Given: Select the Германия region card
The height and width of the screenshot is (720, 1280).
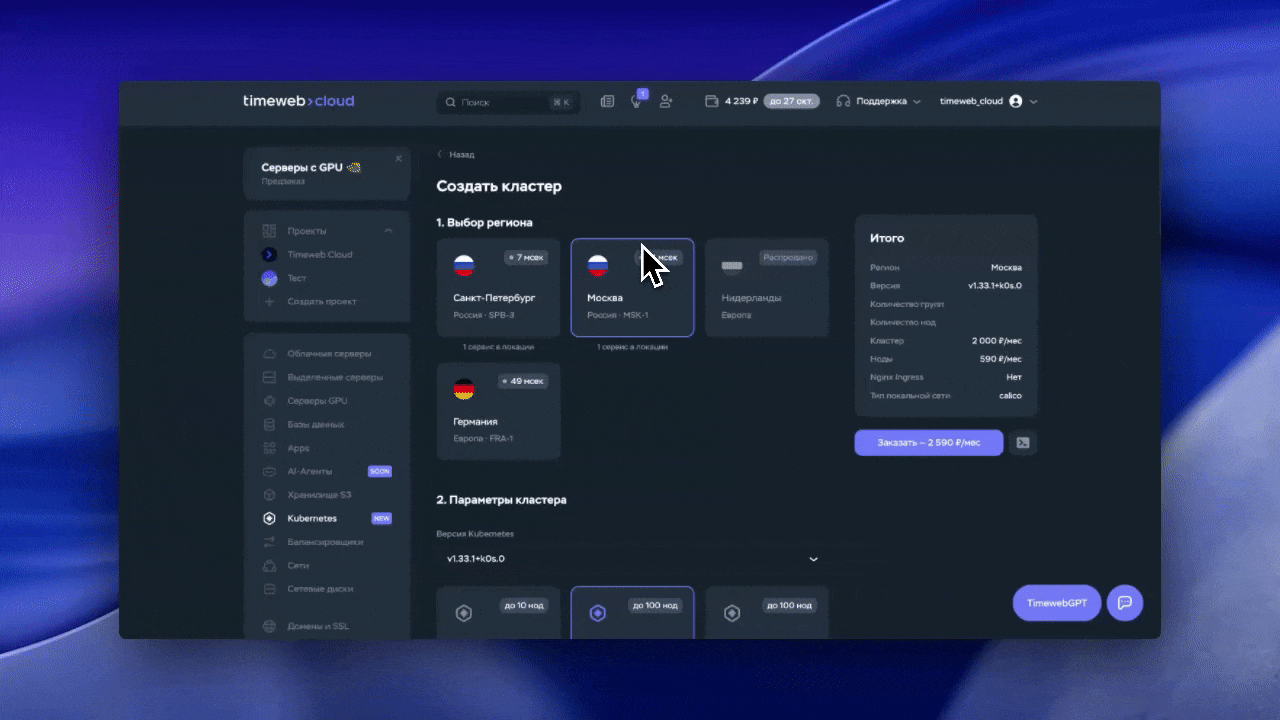Looking at the screenshot, I should click(498, 411).
